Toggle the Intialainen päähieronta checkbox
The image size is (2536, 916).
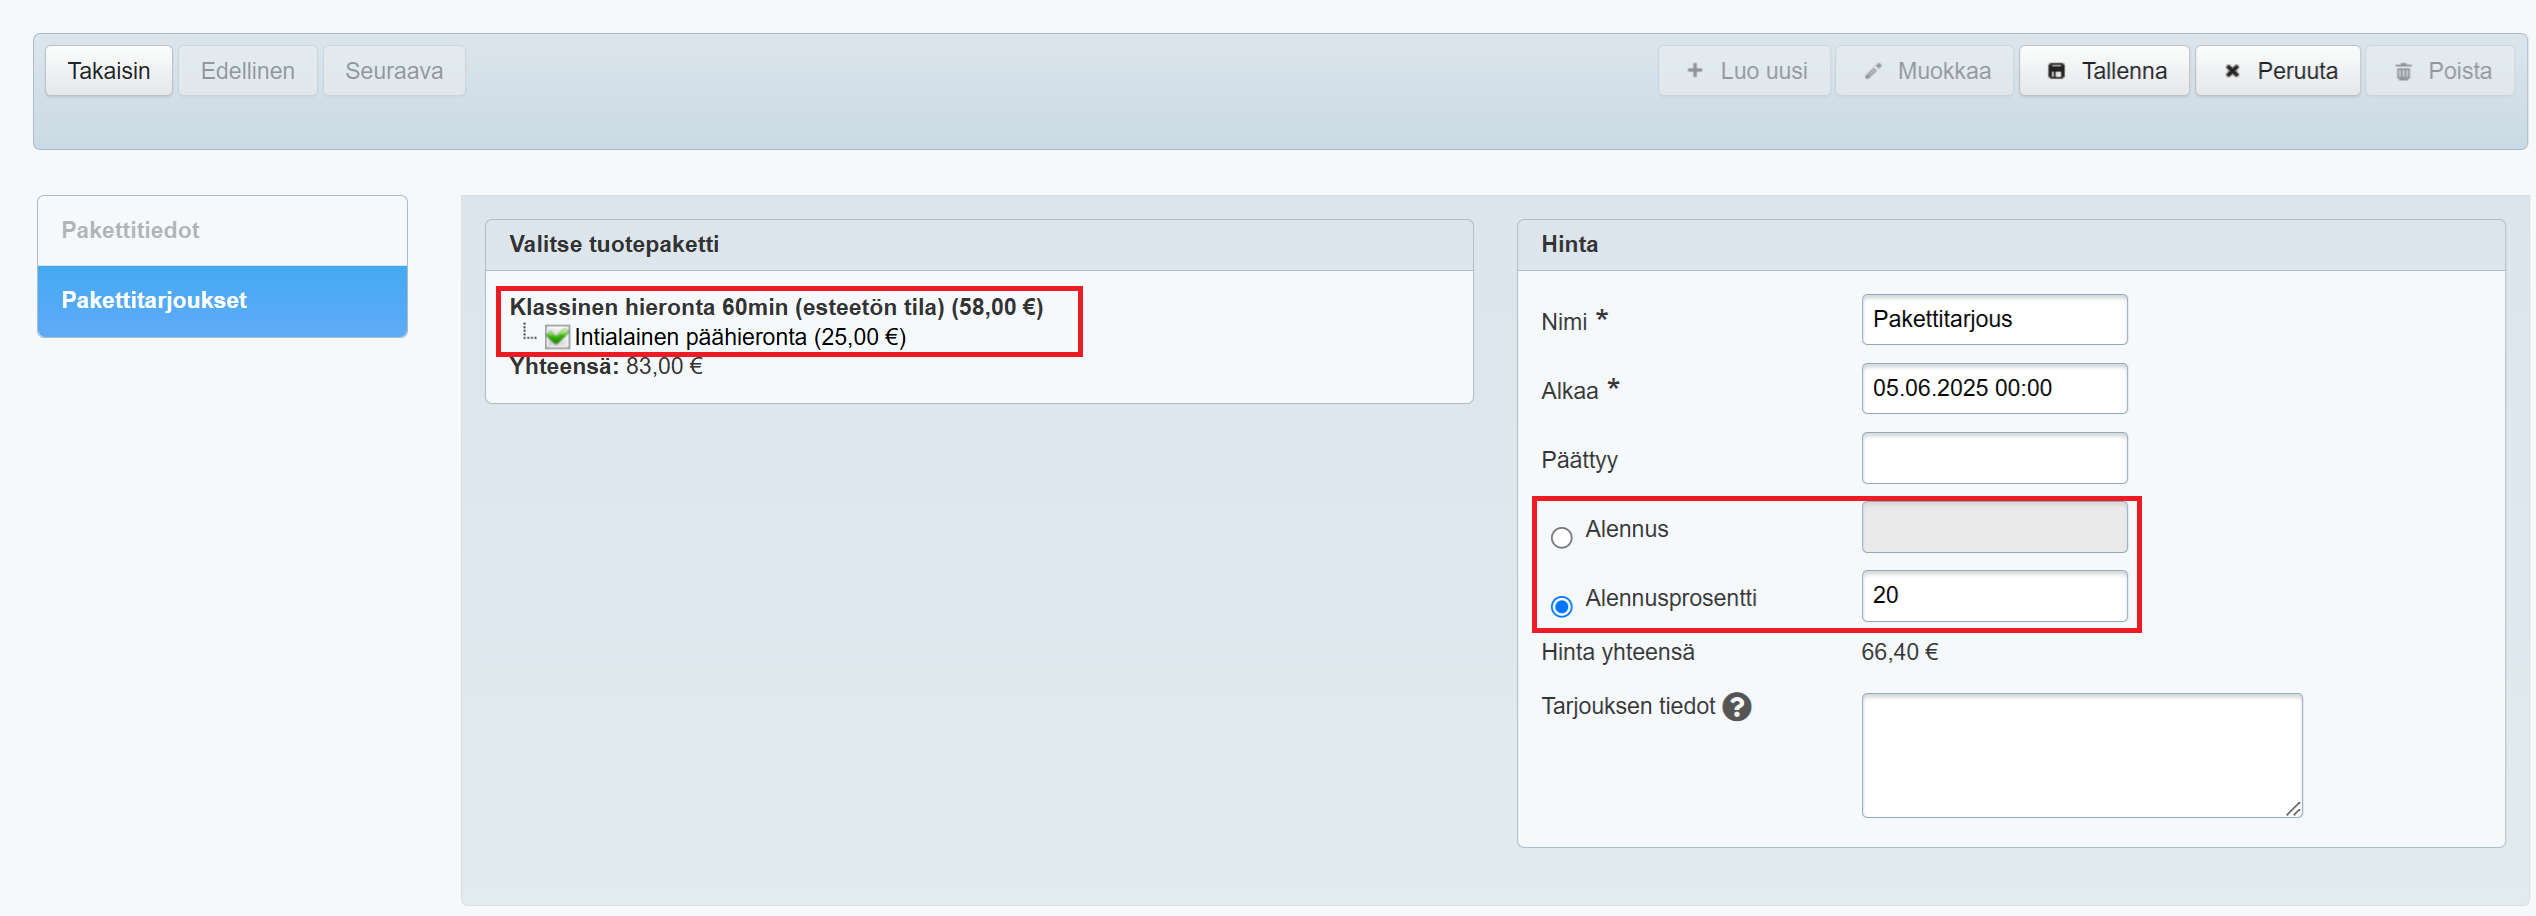tap(557, 337)
